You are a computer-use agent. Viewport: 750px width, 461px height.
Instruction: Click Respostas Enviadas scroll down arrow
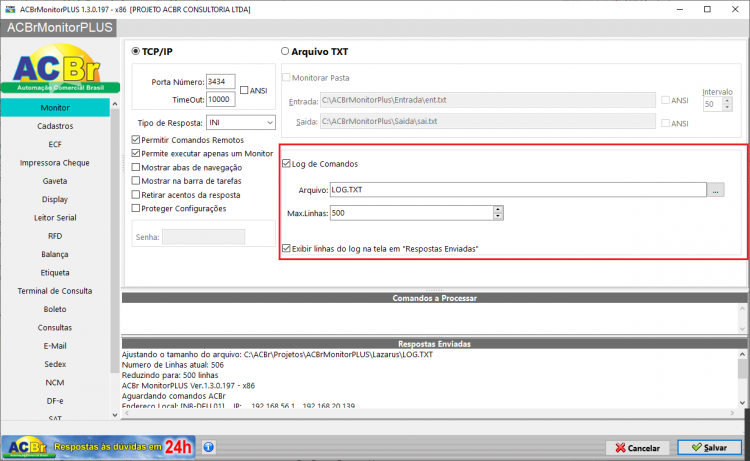click(742, 403)
